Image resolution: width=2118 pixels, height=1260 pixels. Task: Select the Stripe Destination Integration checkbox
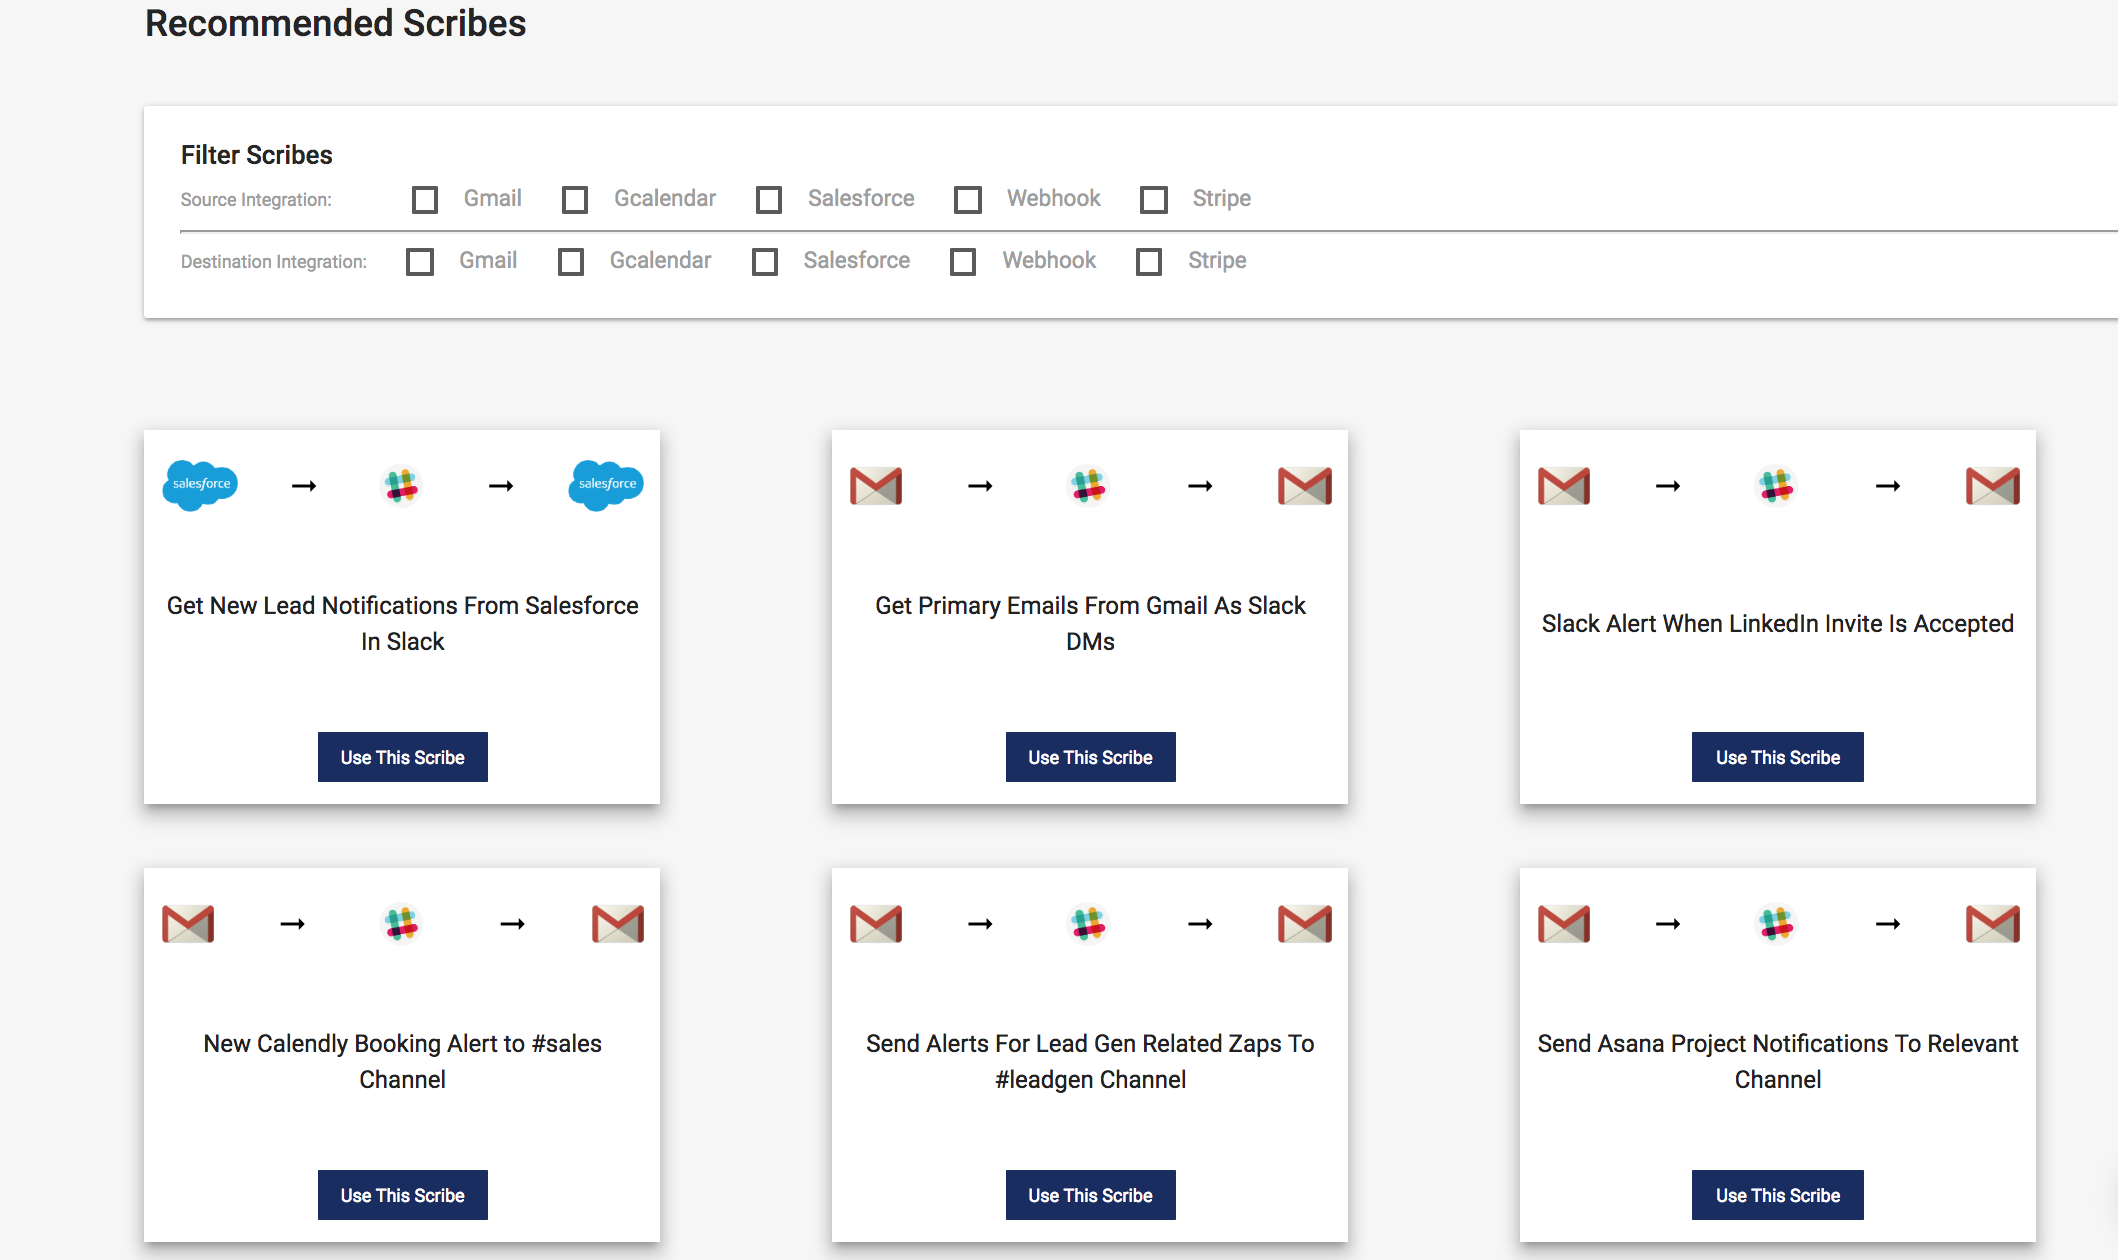click(x=1149, y=262)
